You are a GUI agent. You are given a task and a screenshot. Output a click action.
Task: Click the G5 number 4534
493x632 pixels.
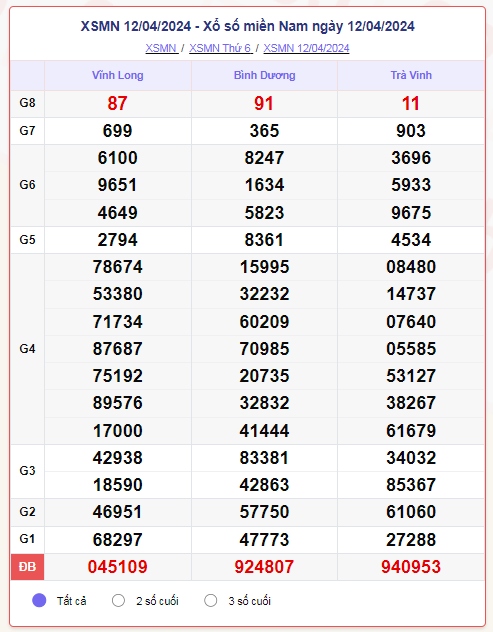coord(411,240)
